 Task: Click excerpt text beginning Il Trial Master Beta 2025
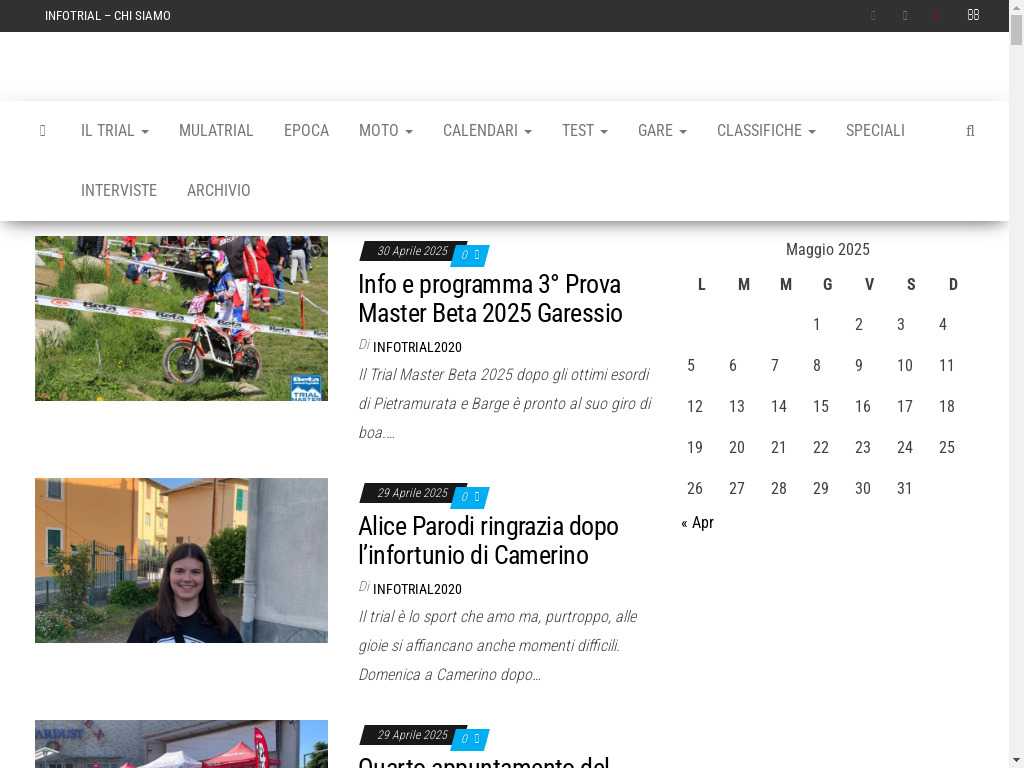(x=505, y=404)
